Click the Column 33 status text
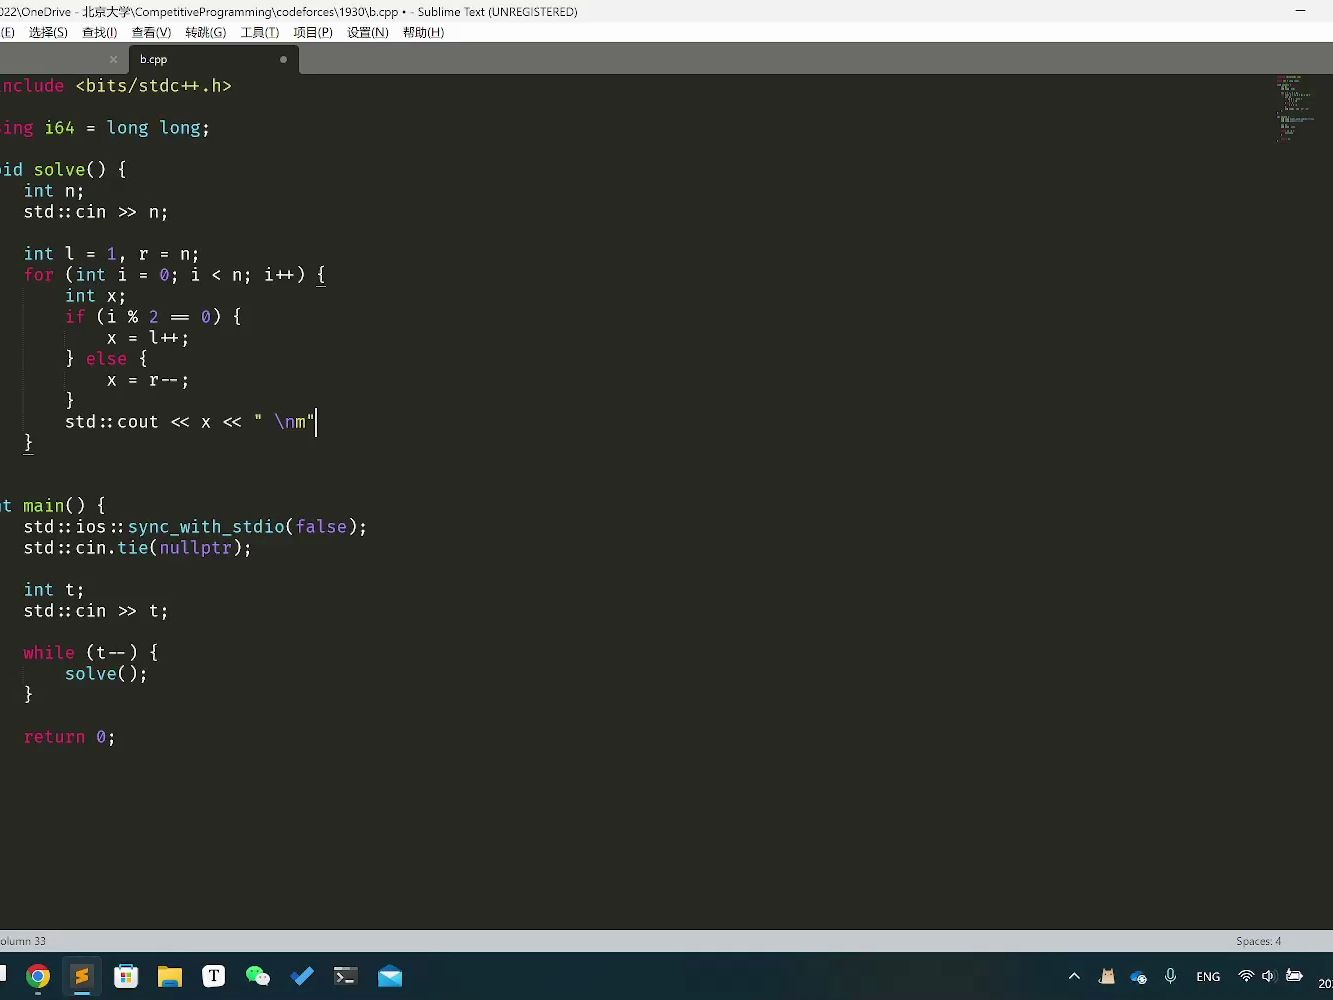 point(23,941)
